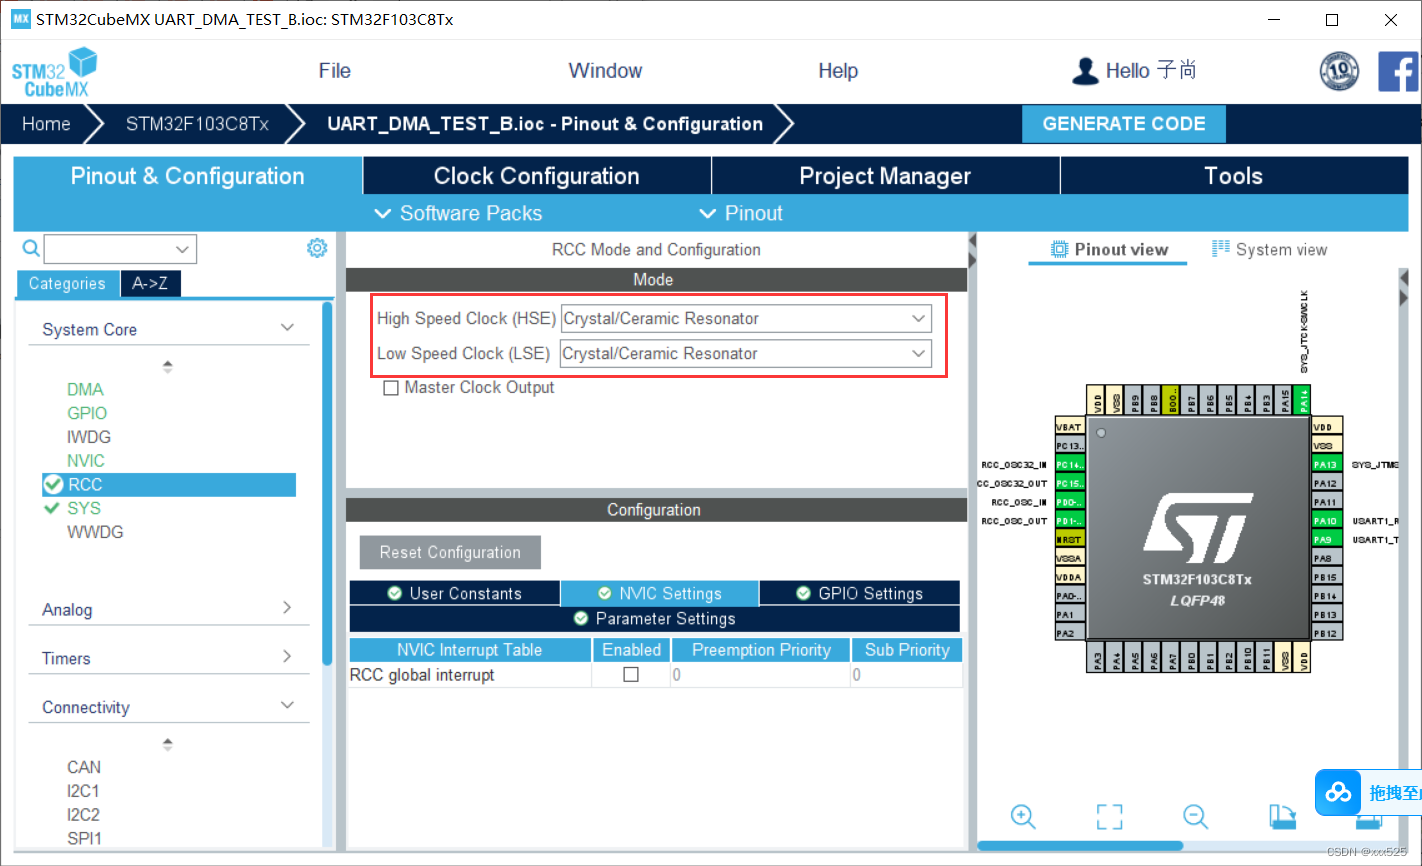This screenshot has width=1422, height=866.
Task: Switch to Project Manager tab
Action: 885,176
